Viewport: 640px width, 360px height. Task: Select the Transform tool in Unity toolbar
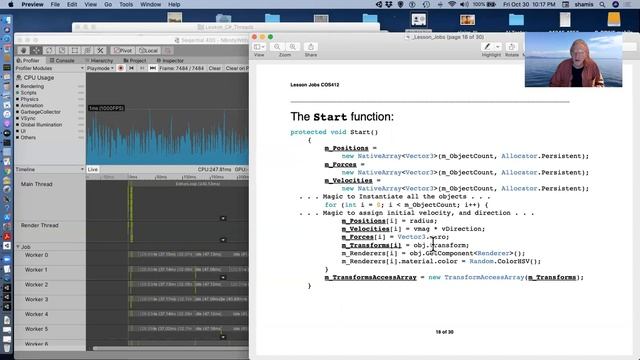point(87,50)
